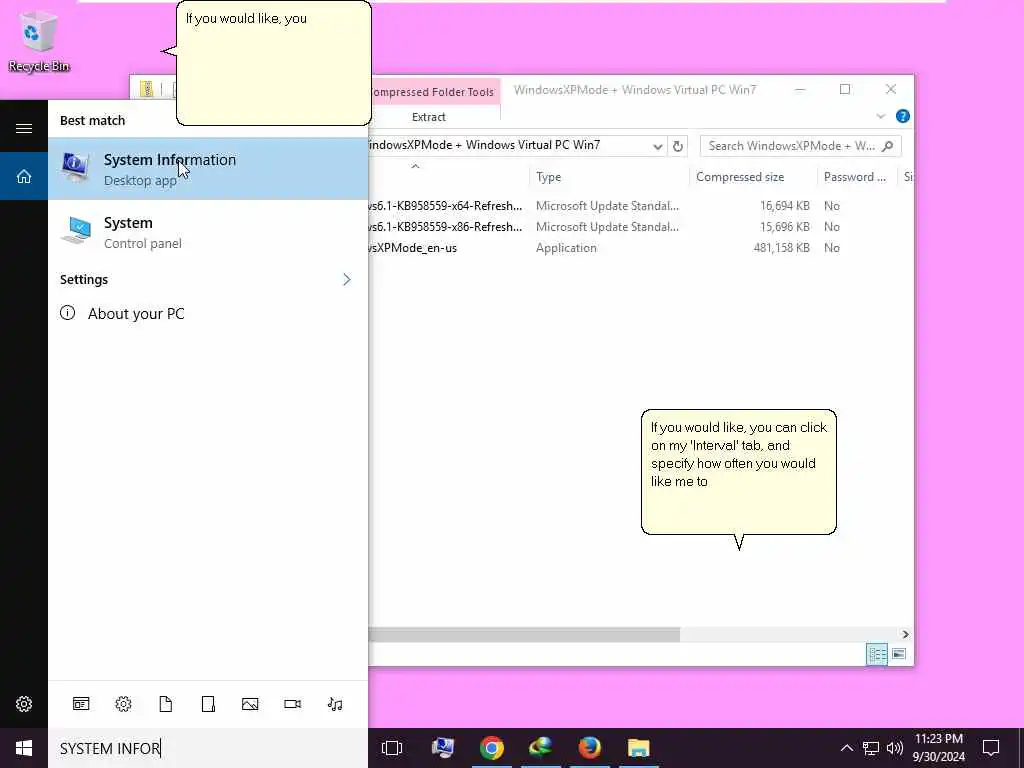Expand the Start menu hamburger button
The width and height of the screenshot is (1024, 768).
click(24, 128)
